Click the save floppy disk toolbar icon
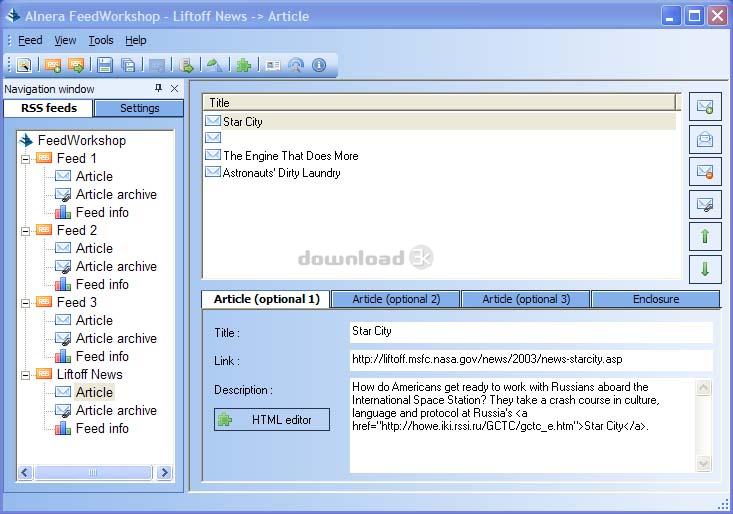 click(x=105, y=65)
